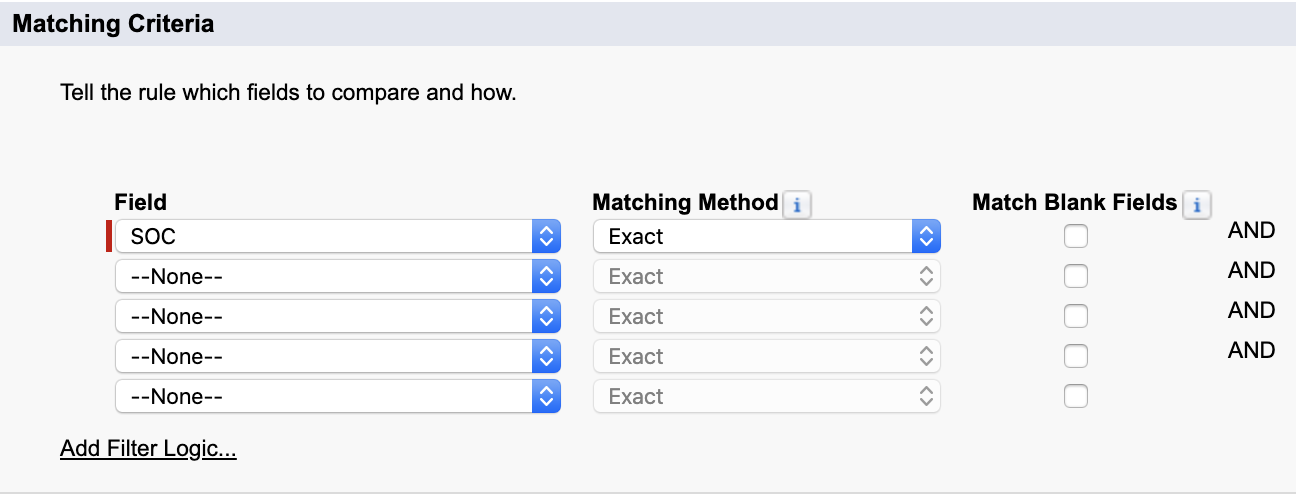Click the Matching Method info icon
The height and width of the screenshot is (494, 1296).
[x=797, y=205]
